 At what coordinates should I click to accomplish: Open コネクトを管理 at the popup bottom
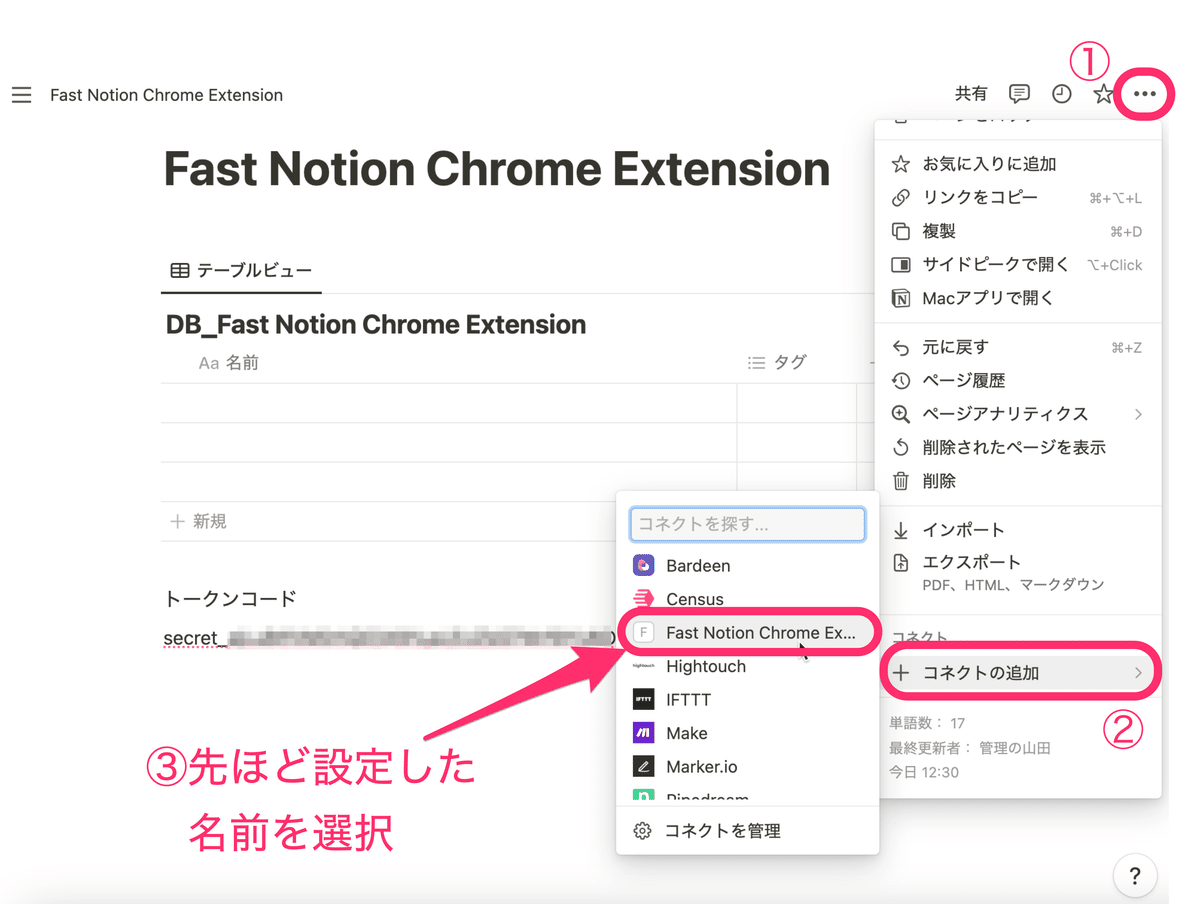click(x=723, y=829)
